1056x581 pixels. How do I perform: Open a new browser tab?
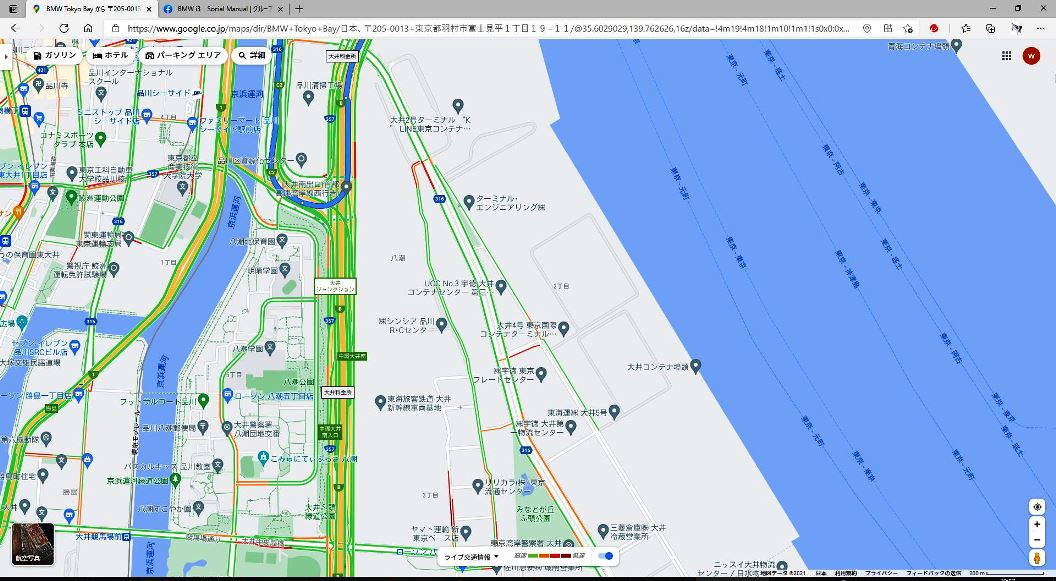(299, 9)
